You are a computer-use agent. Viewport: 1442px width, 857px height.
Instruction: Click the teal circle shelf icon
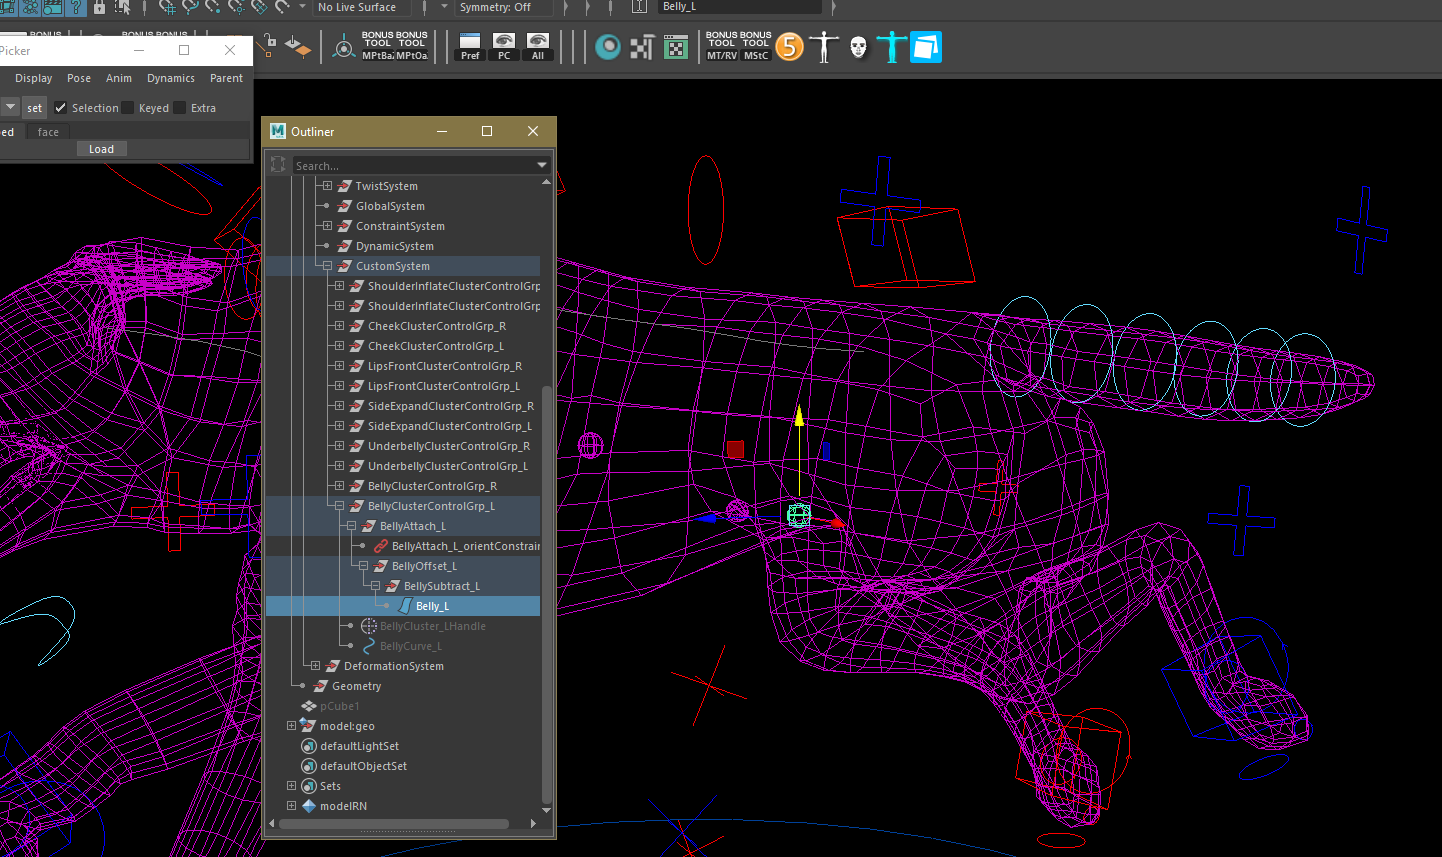coord(608,47)
